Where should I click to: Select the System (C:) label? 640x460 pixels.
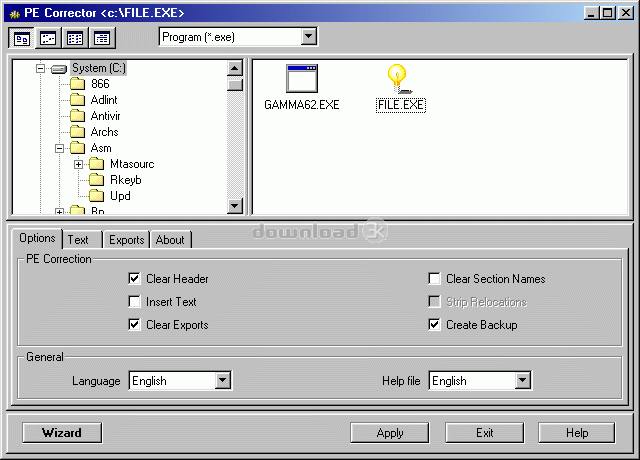[99, 68]
